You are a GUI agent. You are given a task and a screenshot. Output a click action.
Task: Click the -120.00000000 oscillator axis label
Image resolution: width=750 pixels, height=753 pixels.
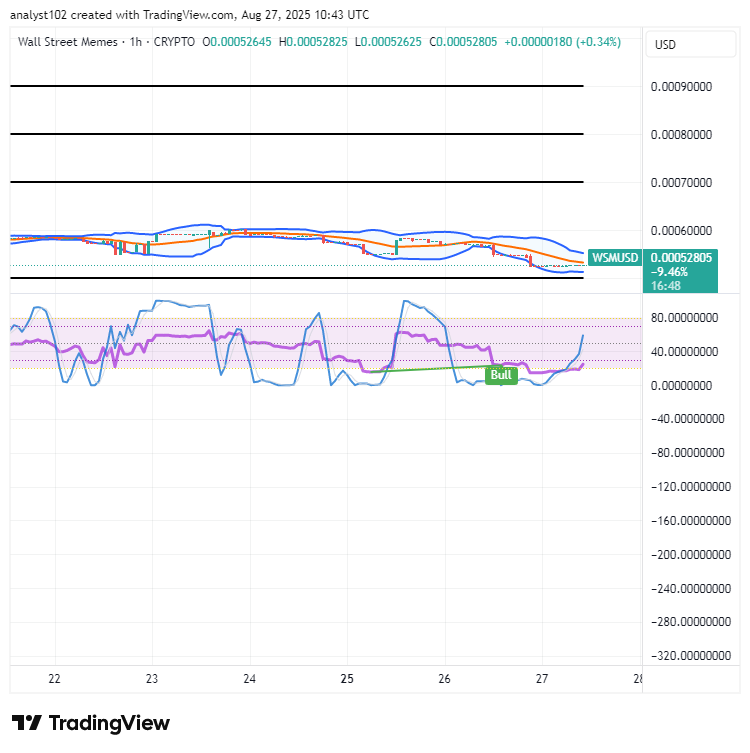[x=691, y=487]
